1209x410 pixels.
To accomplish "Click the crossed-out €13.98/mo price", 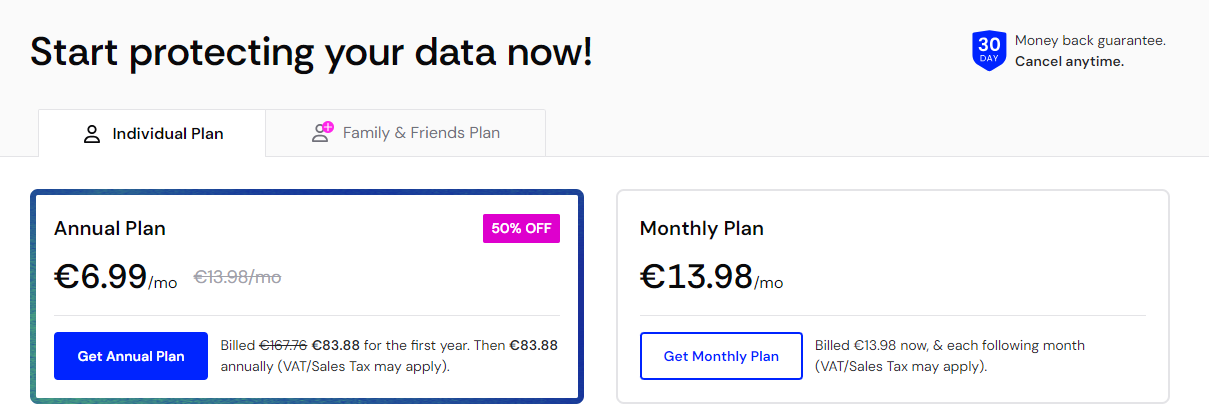I will coord(237,277).
